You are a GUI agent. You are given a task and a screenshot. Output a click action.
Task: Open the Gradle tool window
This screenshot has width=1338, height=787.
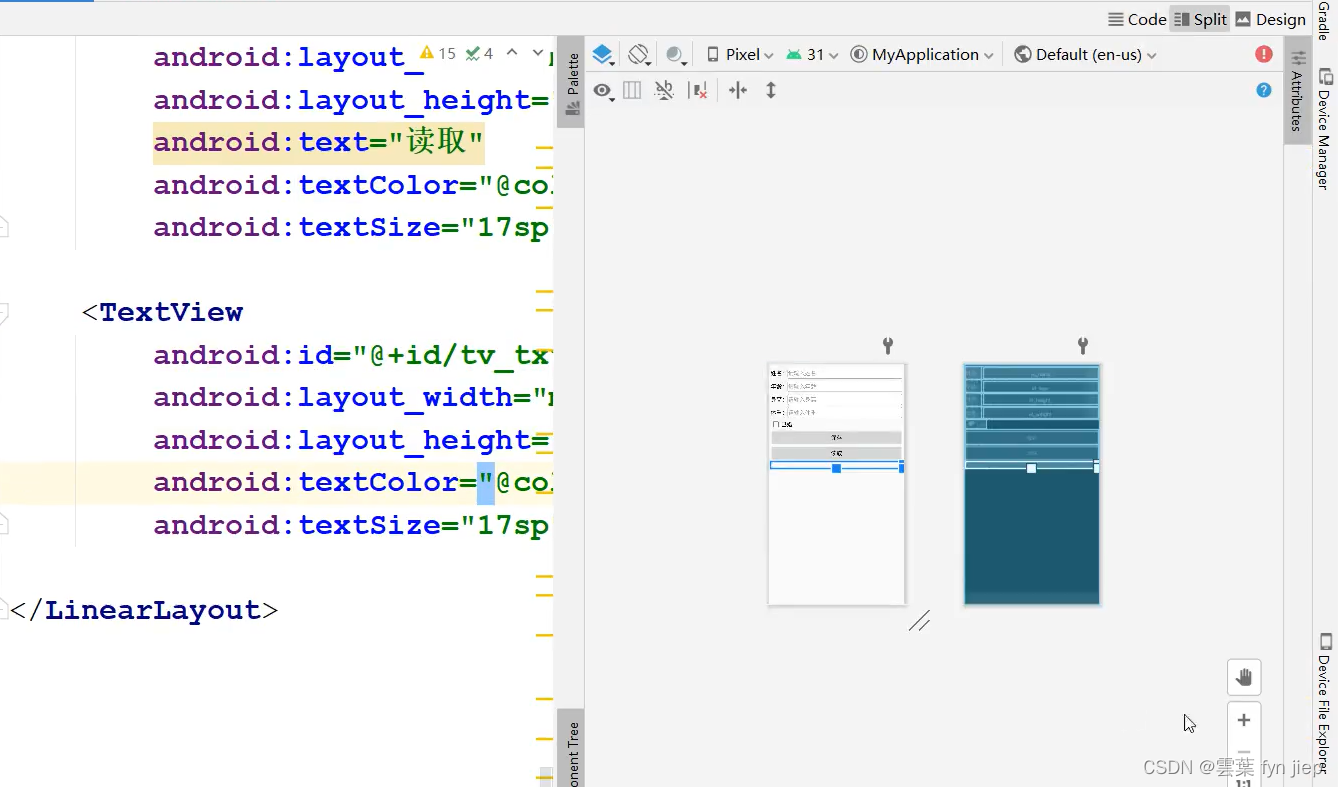1324,20
